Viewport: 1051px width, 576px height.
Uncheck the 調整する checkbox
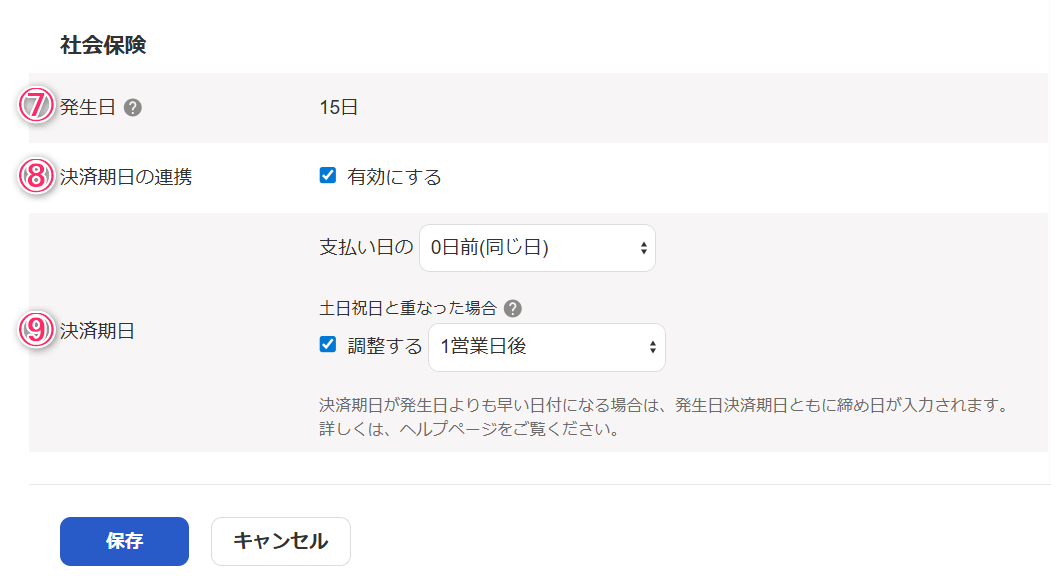[328, 345]
